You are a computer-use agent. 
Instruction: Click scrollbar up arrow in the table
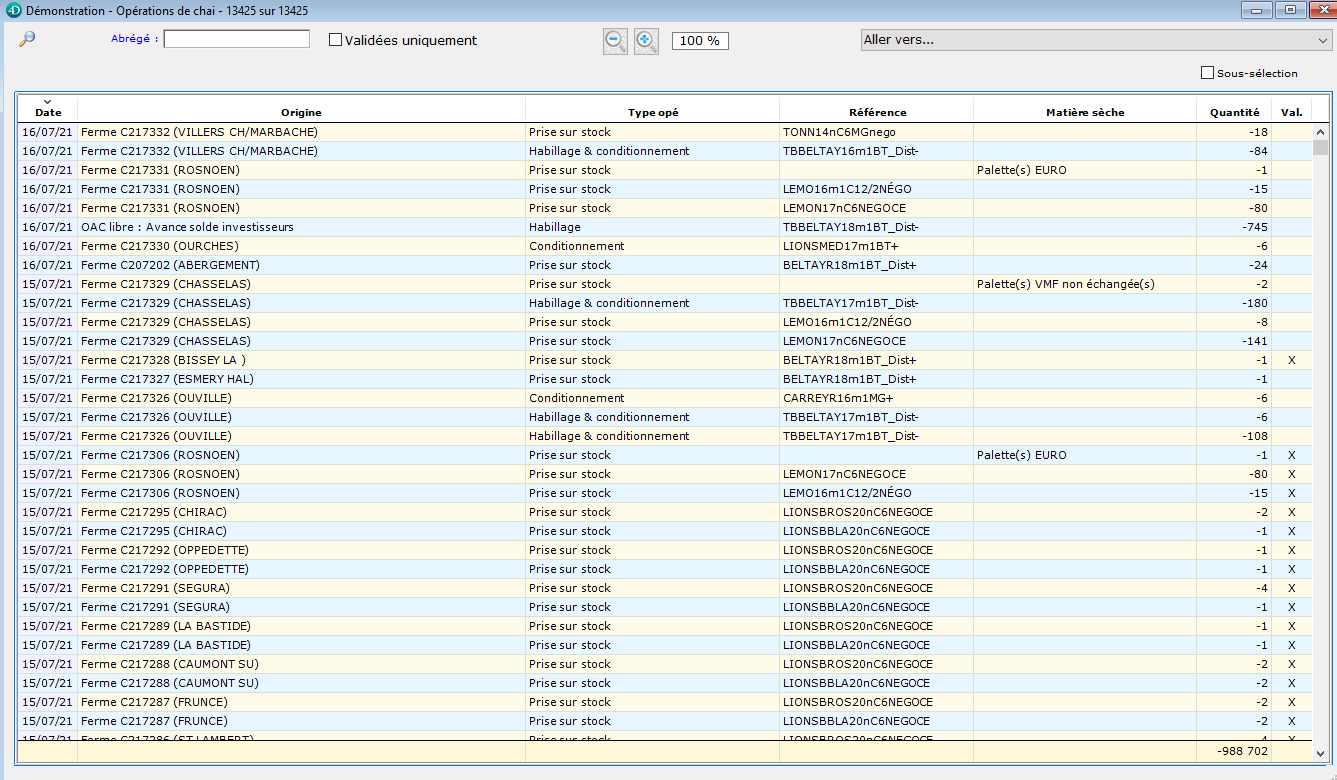[1320, 131]
